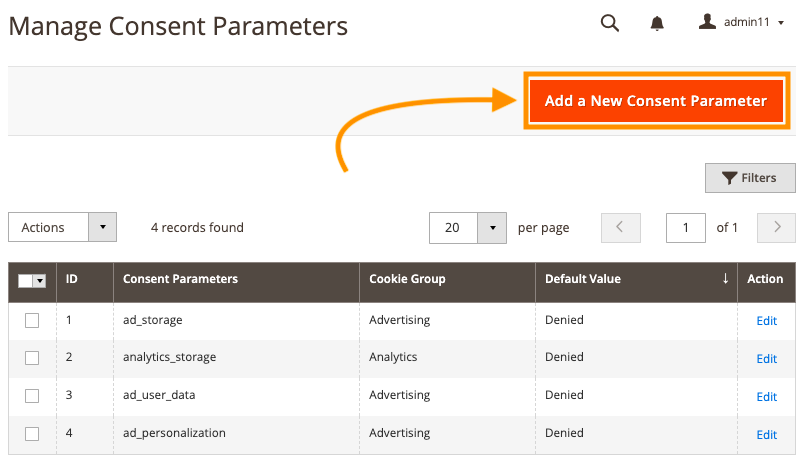This screenshot has height=468, width=805.
Task: Open the notifications bell
Action: coord(657,23)
